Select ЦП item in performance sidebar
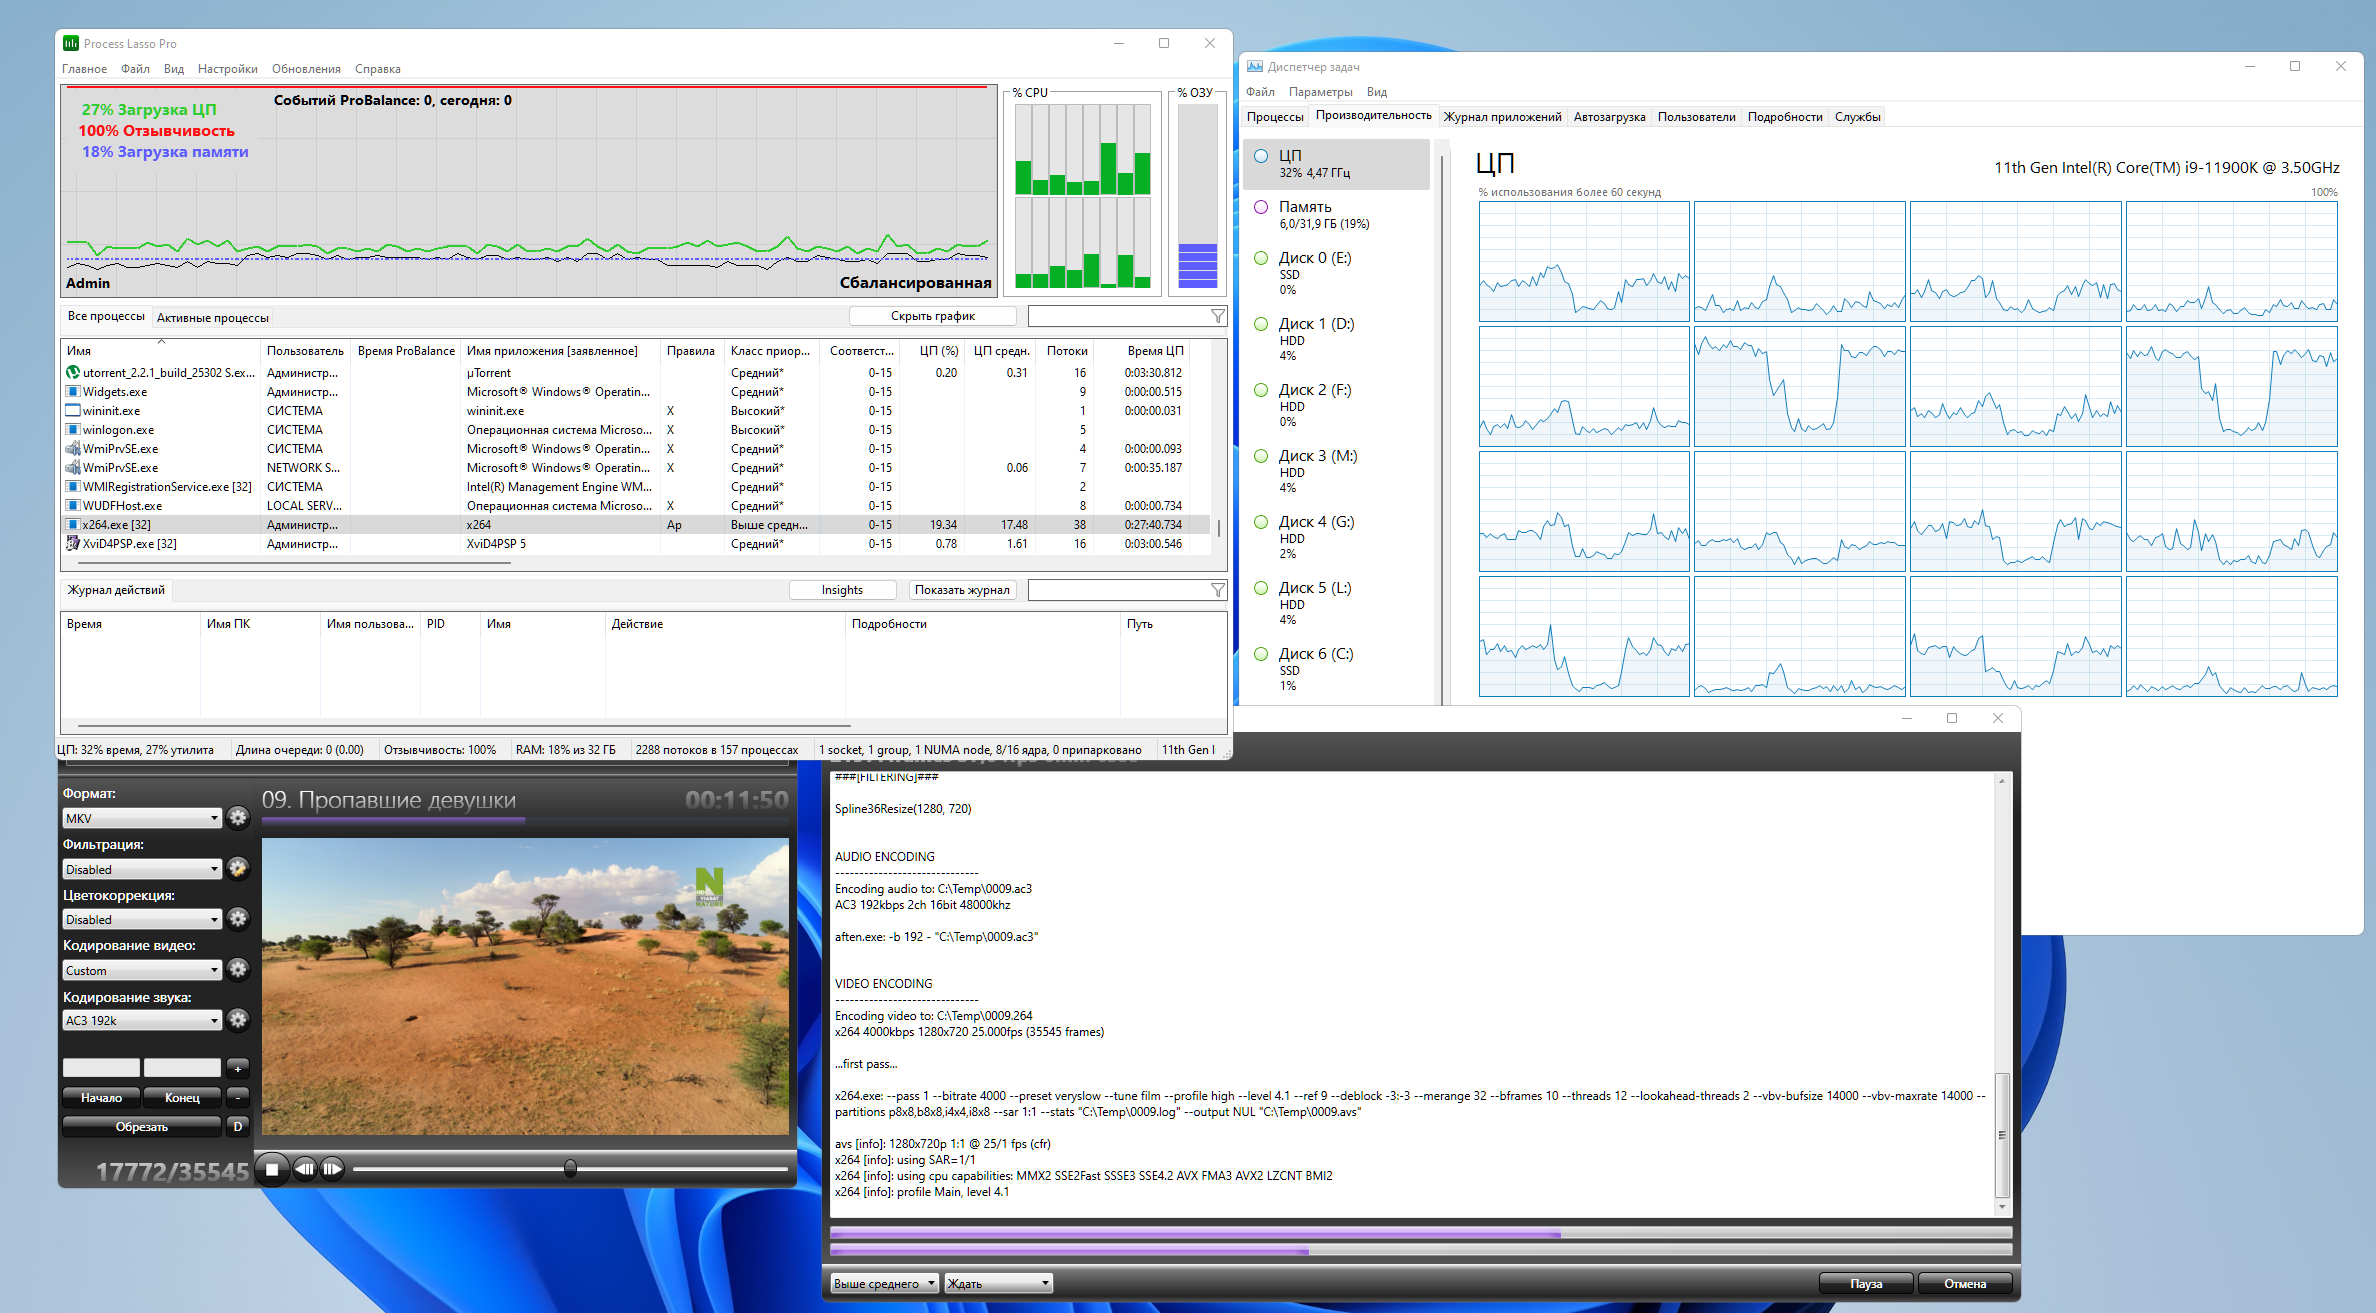Image resolution: width=2376 pixels, height=1313 pixels. click(x=1335, y=164)
